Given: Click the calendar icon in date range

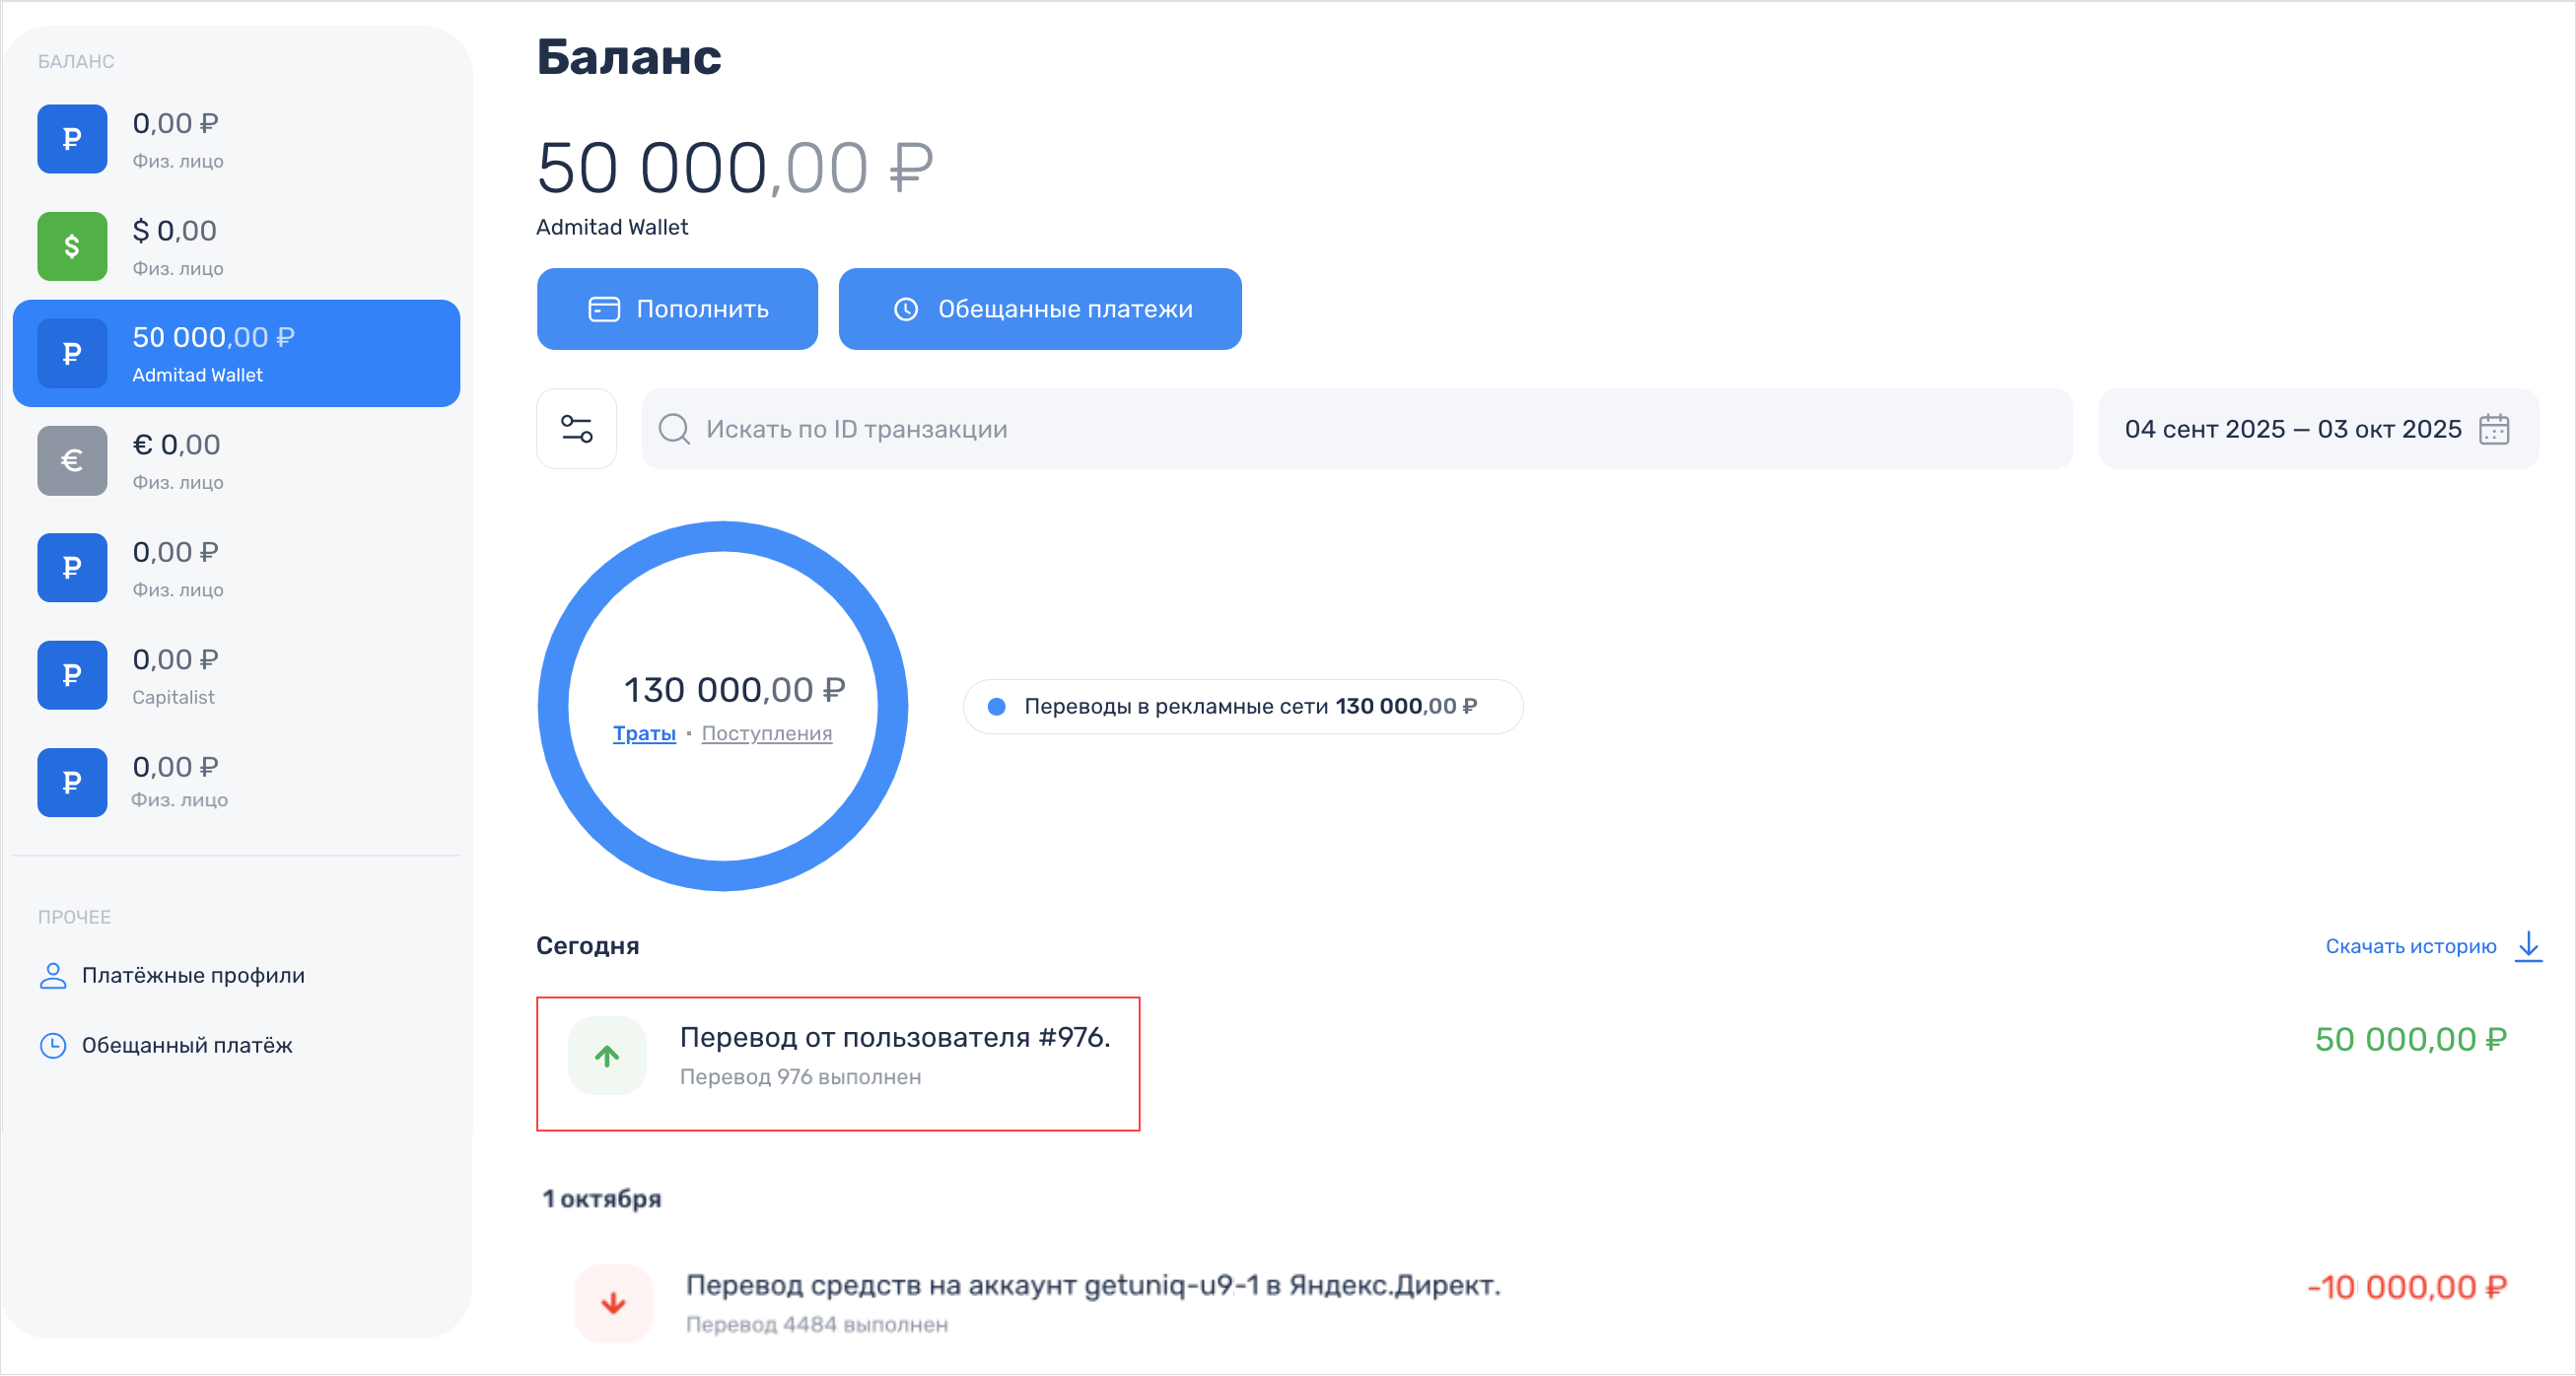Looking at the screenshot, I should click(x=2493, y=429).
